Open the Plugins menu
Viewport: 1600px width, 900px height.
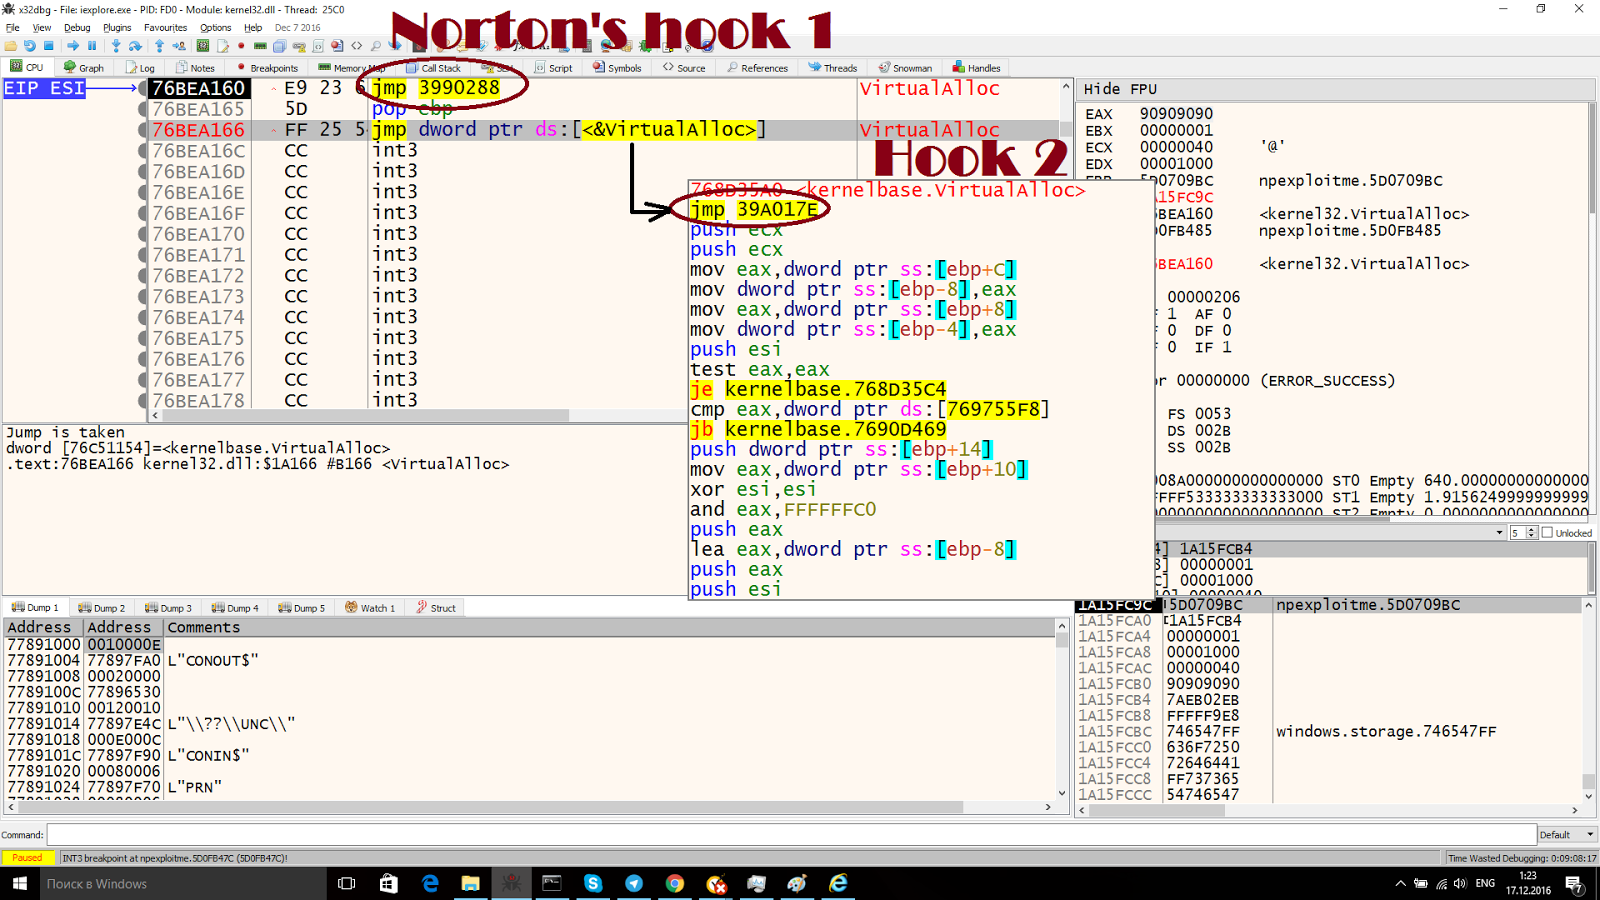click(x=117, y=28)
